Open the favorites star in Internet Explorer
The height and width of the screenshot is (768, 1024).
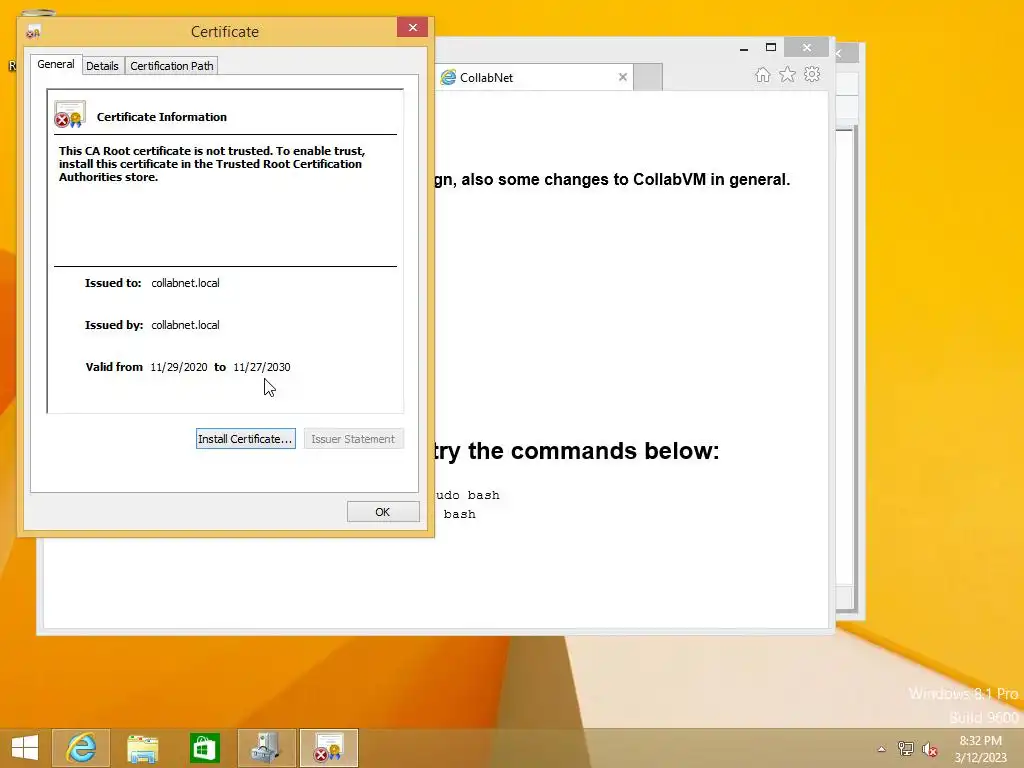pos(788,75)
